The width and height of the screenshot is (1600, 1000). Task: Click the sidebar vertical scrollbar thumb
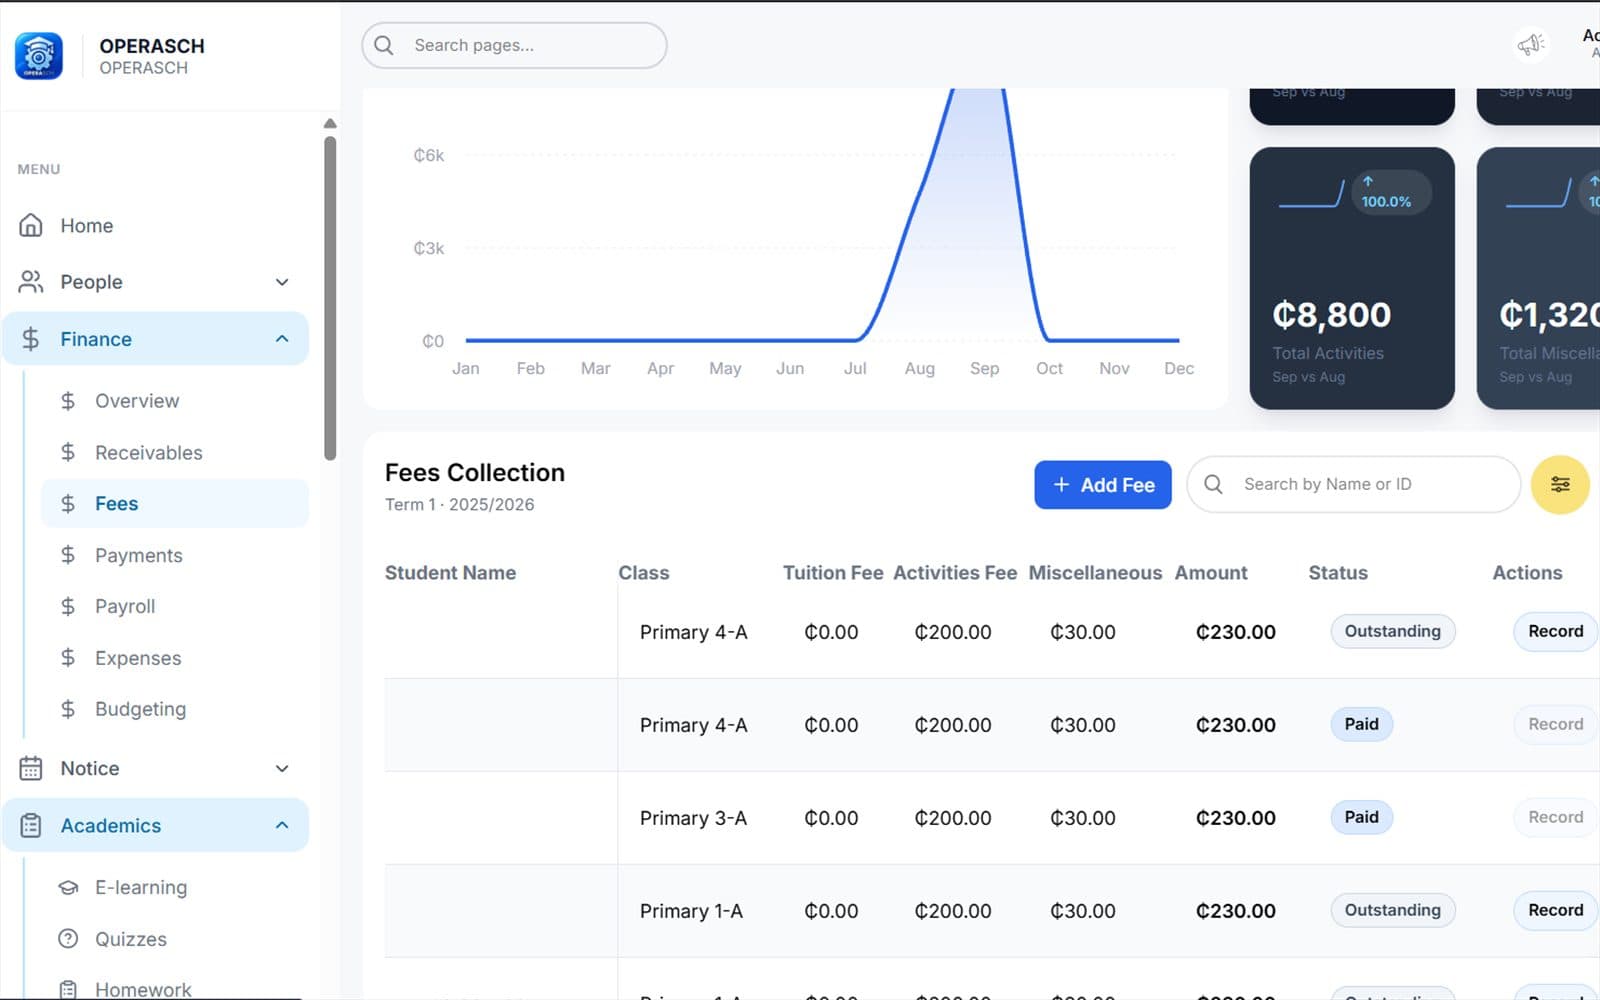pos(330,298)
